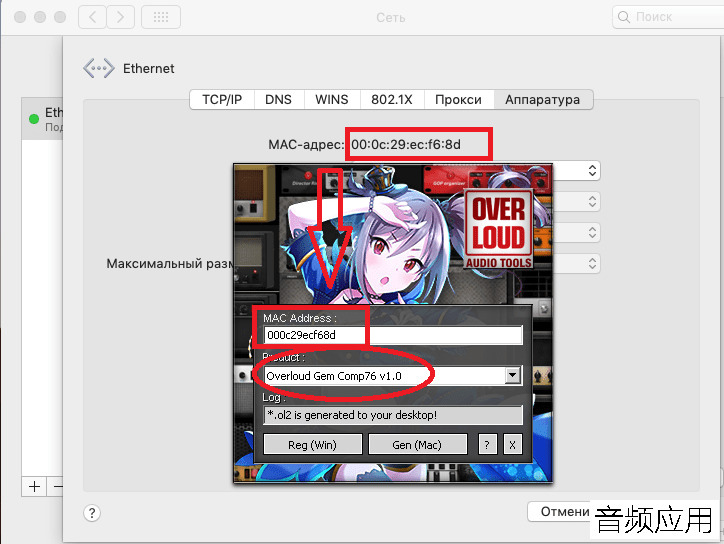Click the Отменить cancel button
The height and width of the screenshot is (544, 724).
pos(559,512)
